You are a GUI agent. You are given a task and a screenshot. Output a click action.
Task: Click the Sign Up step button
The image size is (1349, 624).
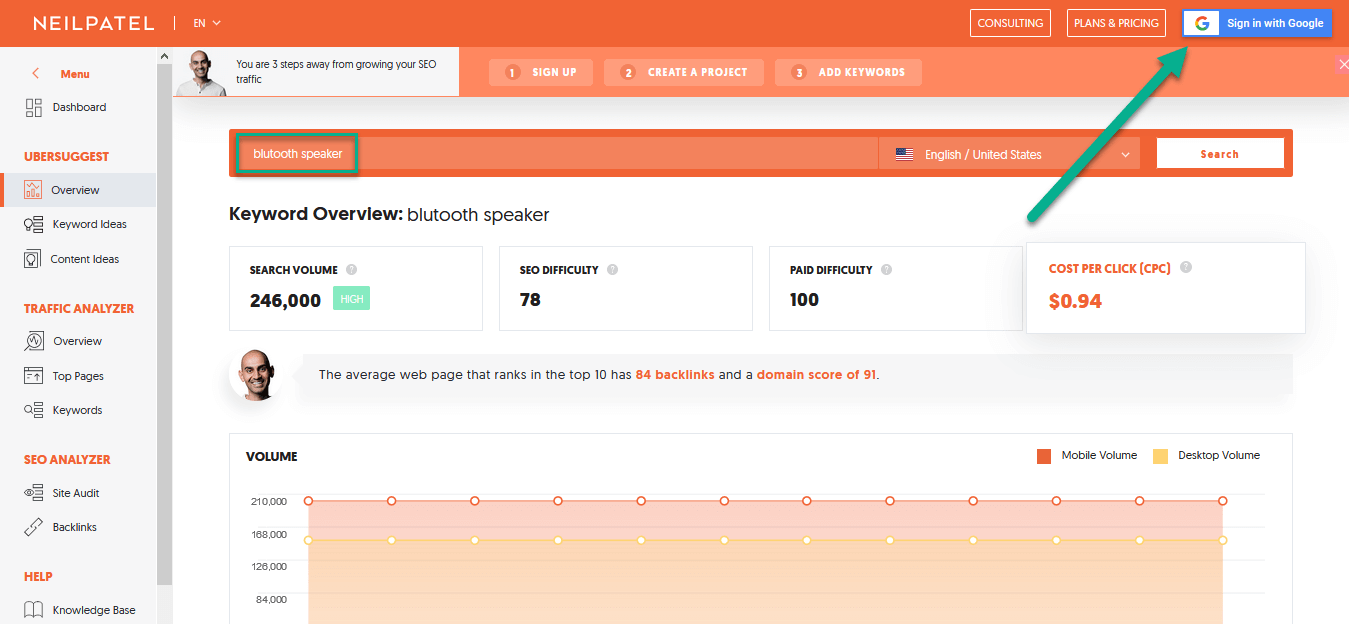coord(541,72)
